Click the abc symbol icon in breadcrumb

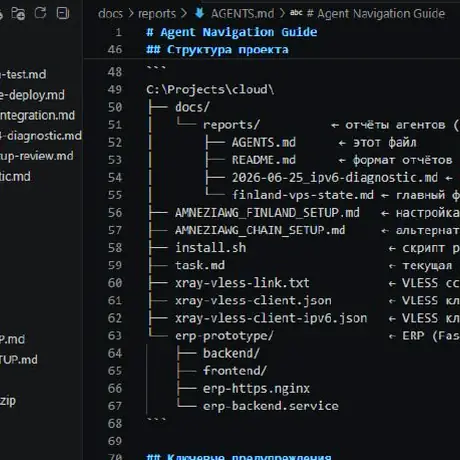[x=296, y=13]
